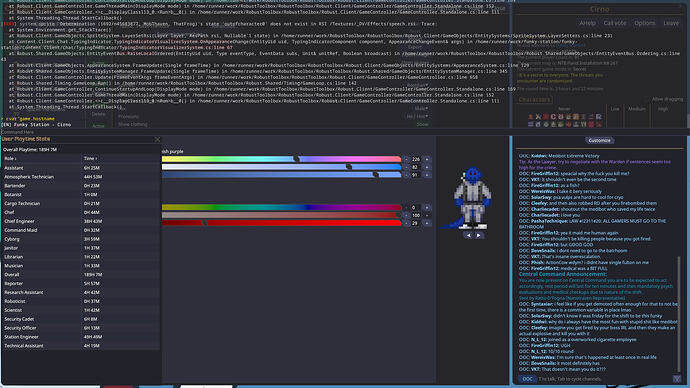Viewport: 690px width, 388px height.
Task: Click the chat message input field
Action: point(605,379)
